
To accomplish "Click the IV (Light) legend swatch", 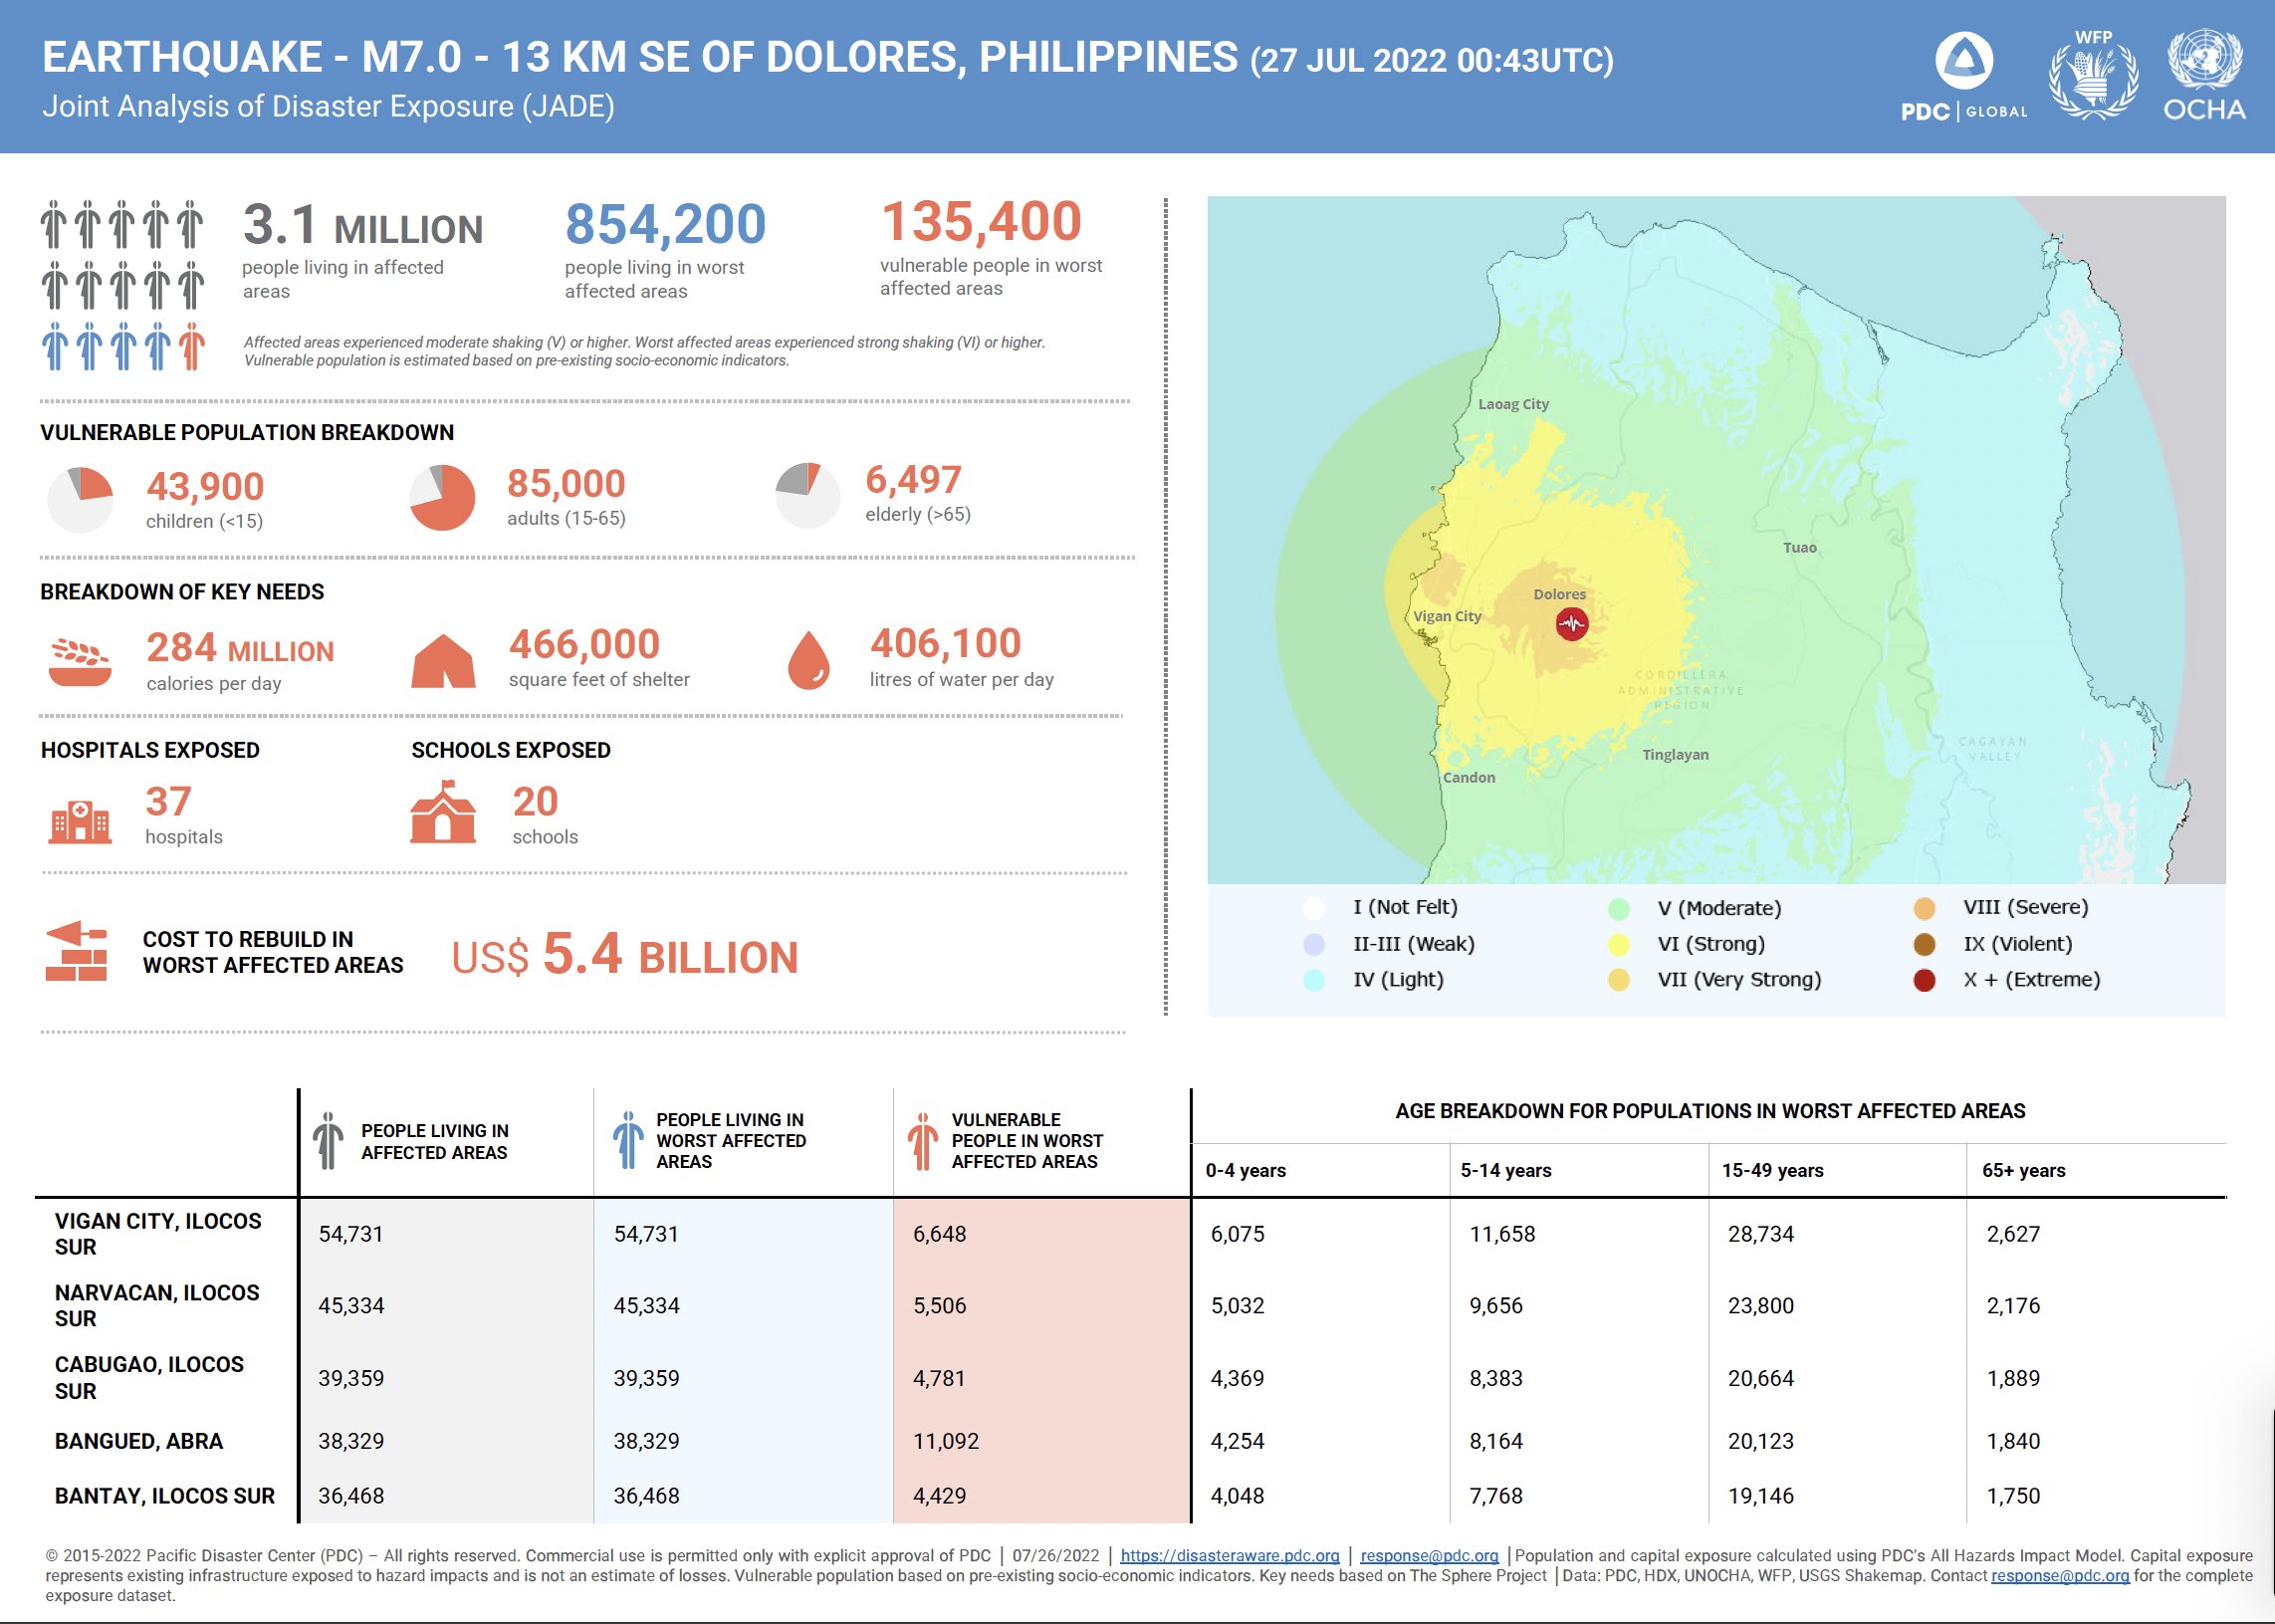I will (1314, 980).
